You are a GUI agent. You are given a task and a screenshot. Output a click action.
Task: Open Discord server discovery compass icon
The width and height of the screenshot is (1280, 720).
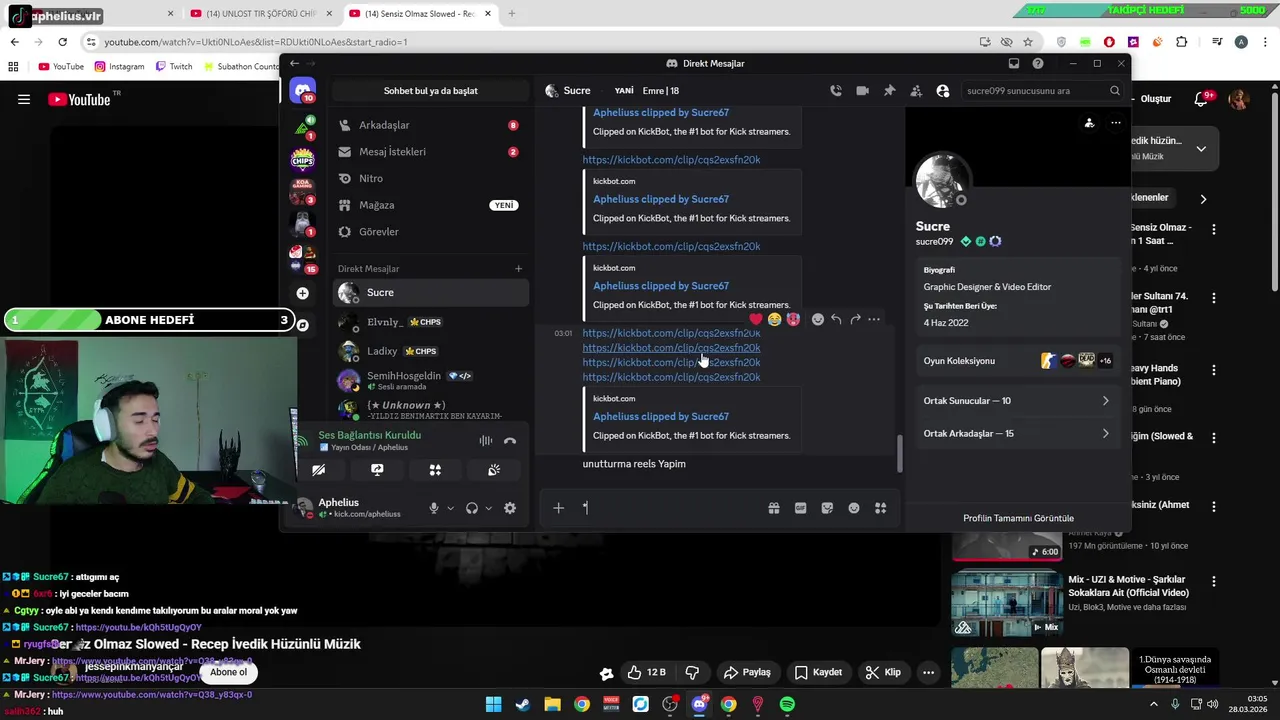pyautogui.click(x=302, y=325)
